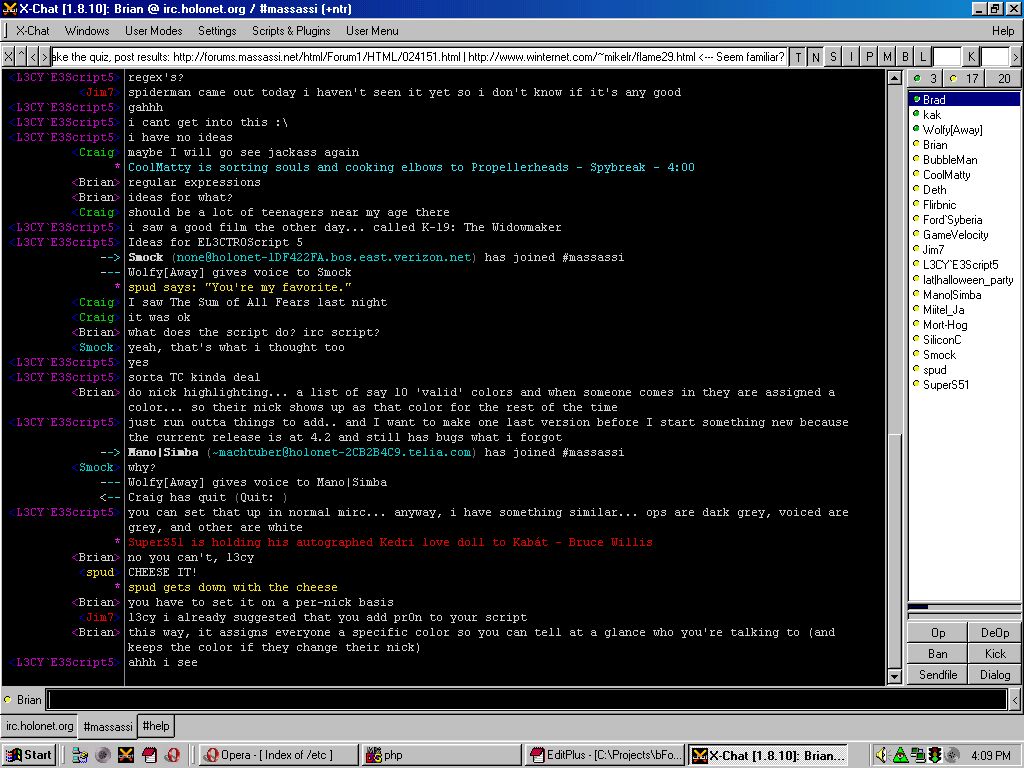Toggle channel mode L (user limit)
This screenshot has width=1024, height=768.
tap(922, 57)
